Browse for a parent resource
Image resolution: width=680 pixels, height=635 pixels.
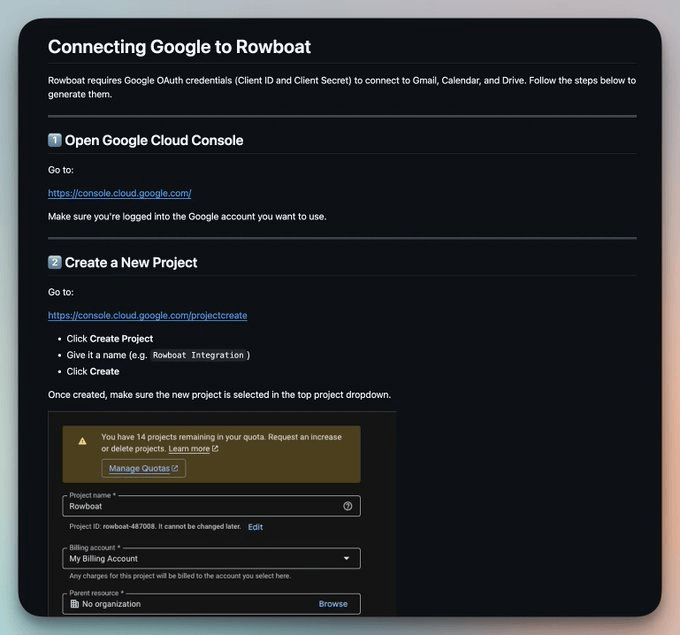point(333,604)
